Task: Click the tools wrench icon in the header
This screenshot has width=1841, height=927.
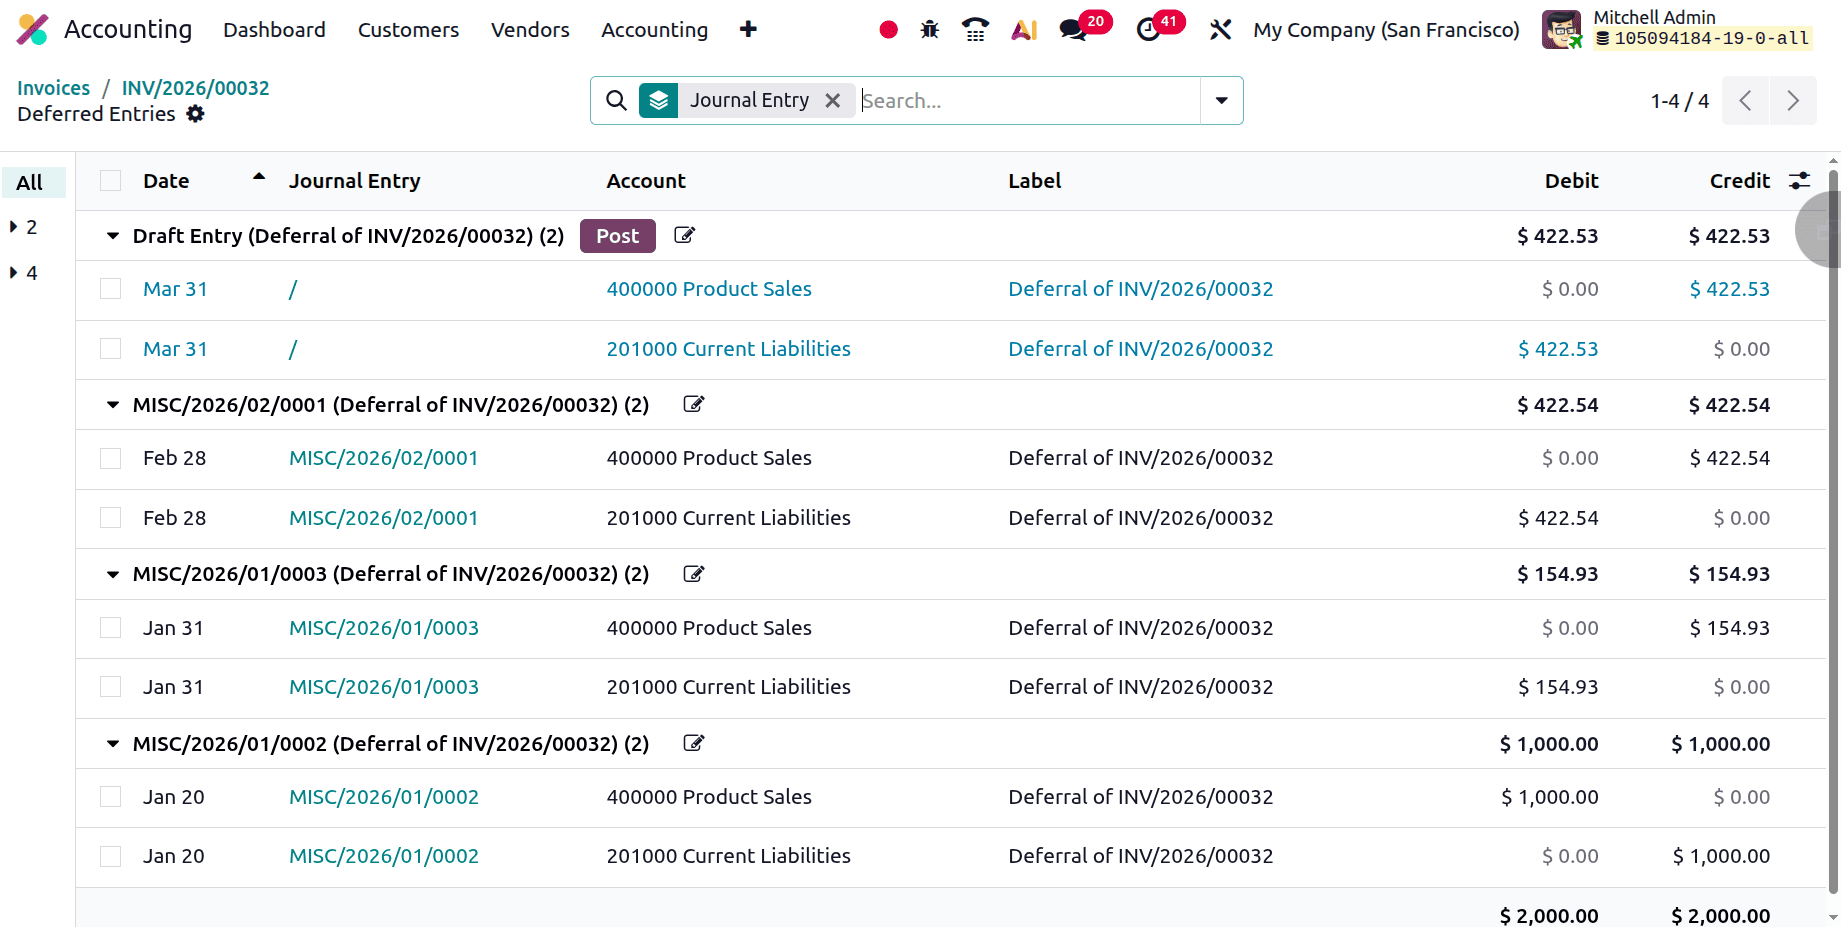Action: [x=1220, y=30]
